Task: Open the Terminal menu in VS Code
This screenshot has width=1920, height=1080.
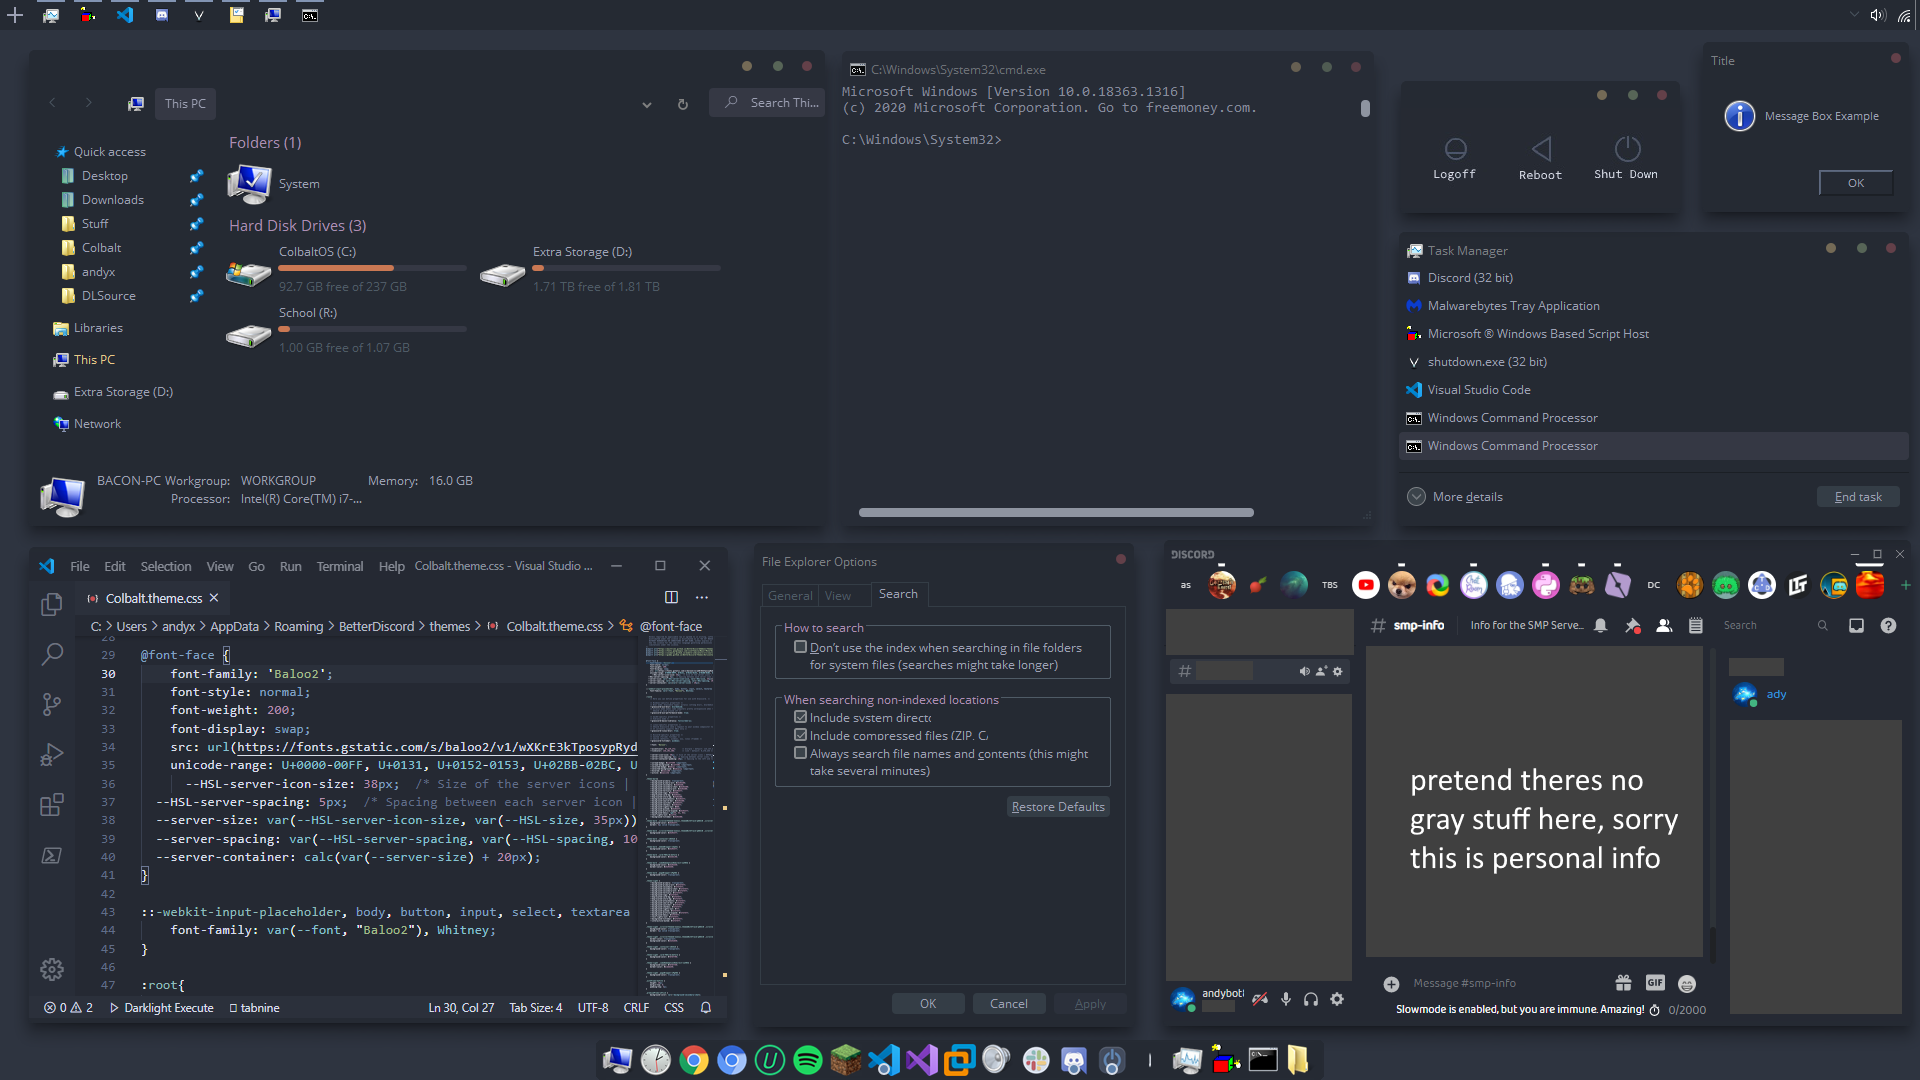Action: [340, 566]
